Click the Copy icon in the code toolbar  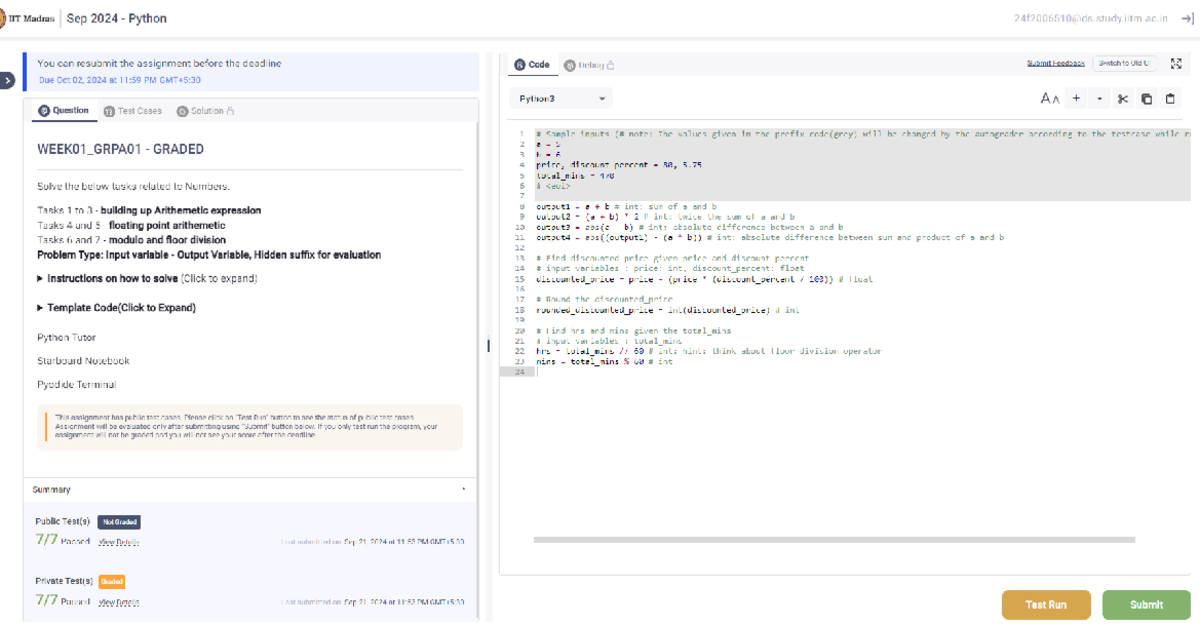(1146, 98)
